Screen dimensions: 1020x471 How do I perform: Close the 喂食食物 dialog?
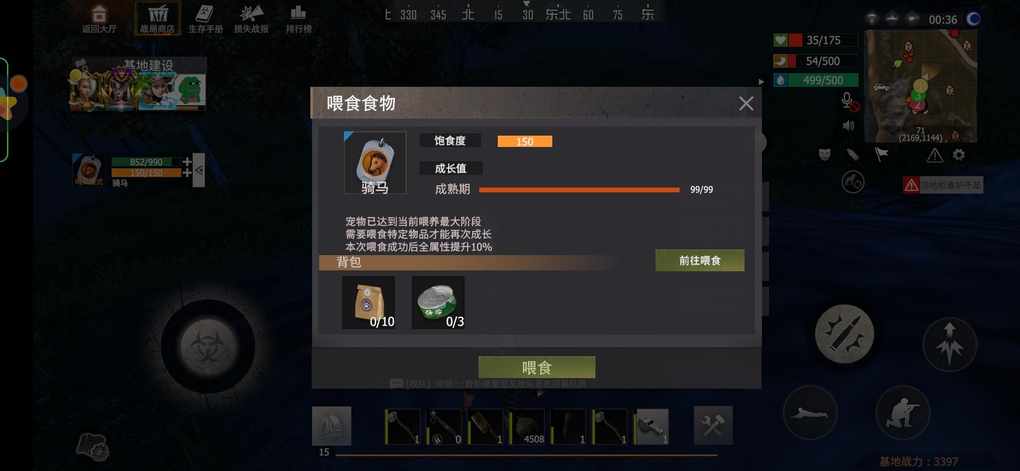click(746, 103)
